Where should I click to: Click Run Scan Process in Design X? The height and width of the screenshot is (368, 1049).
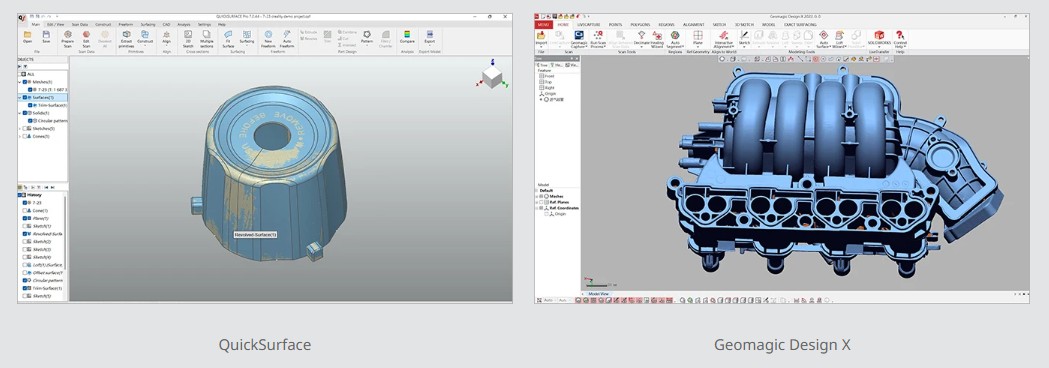coord(598,39)
